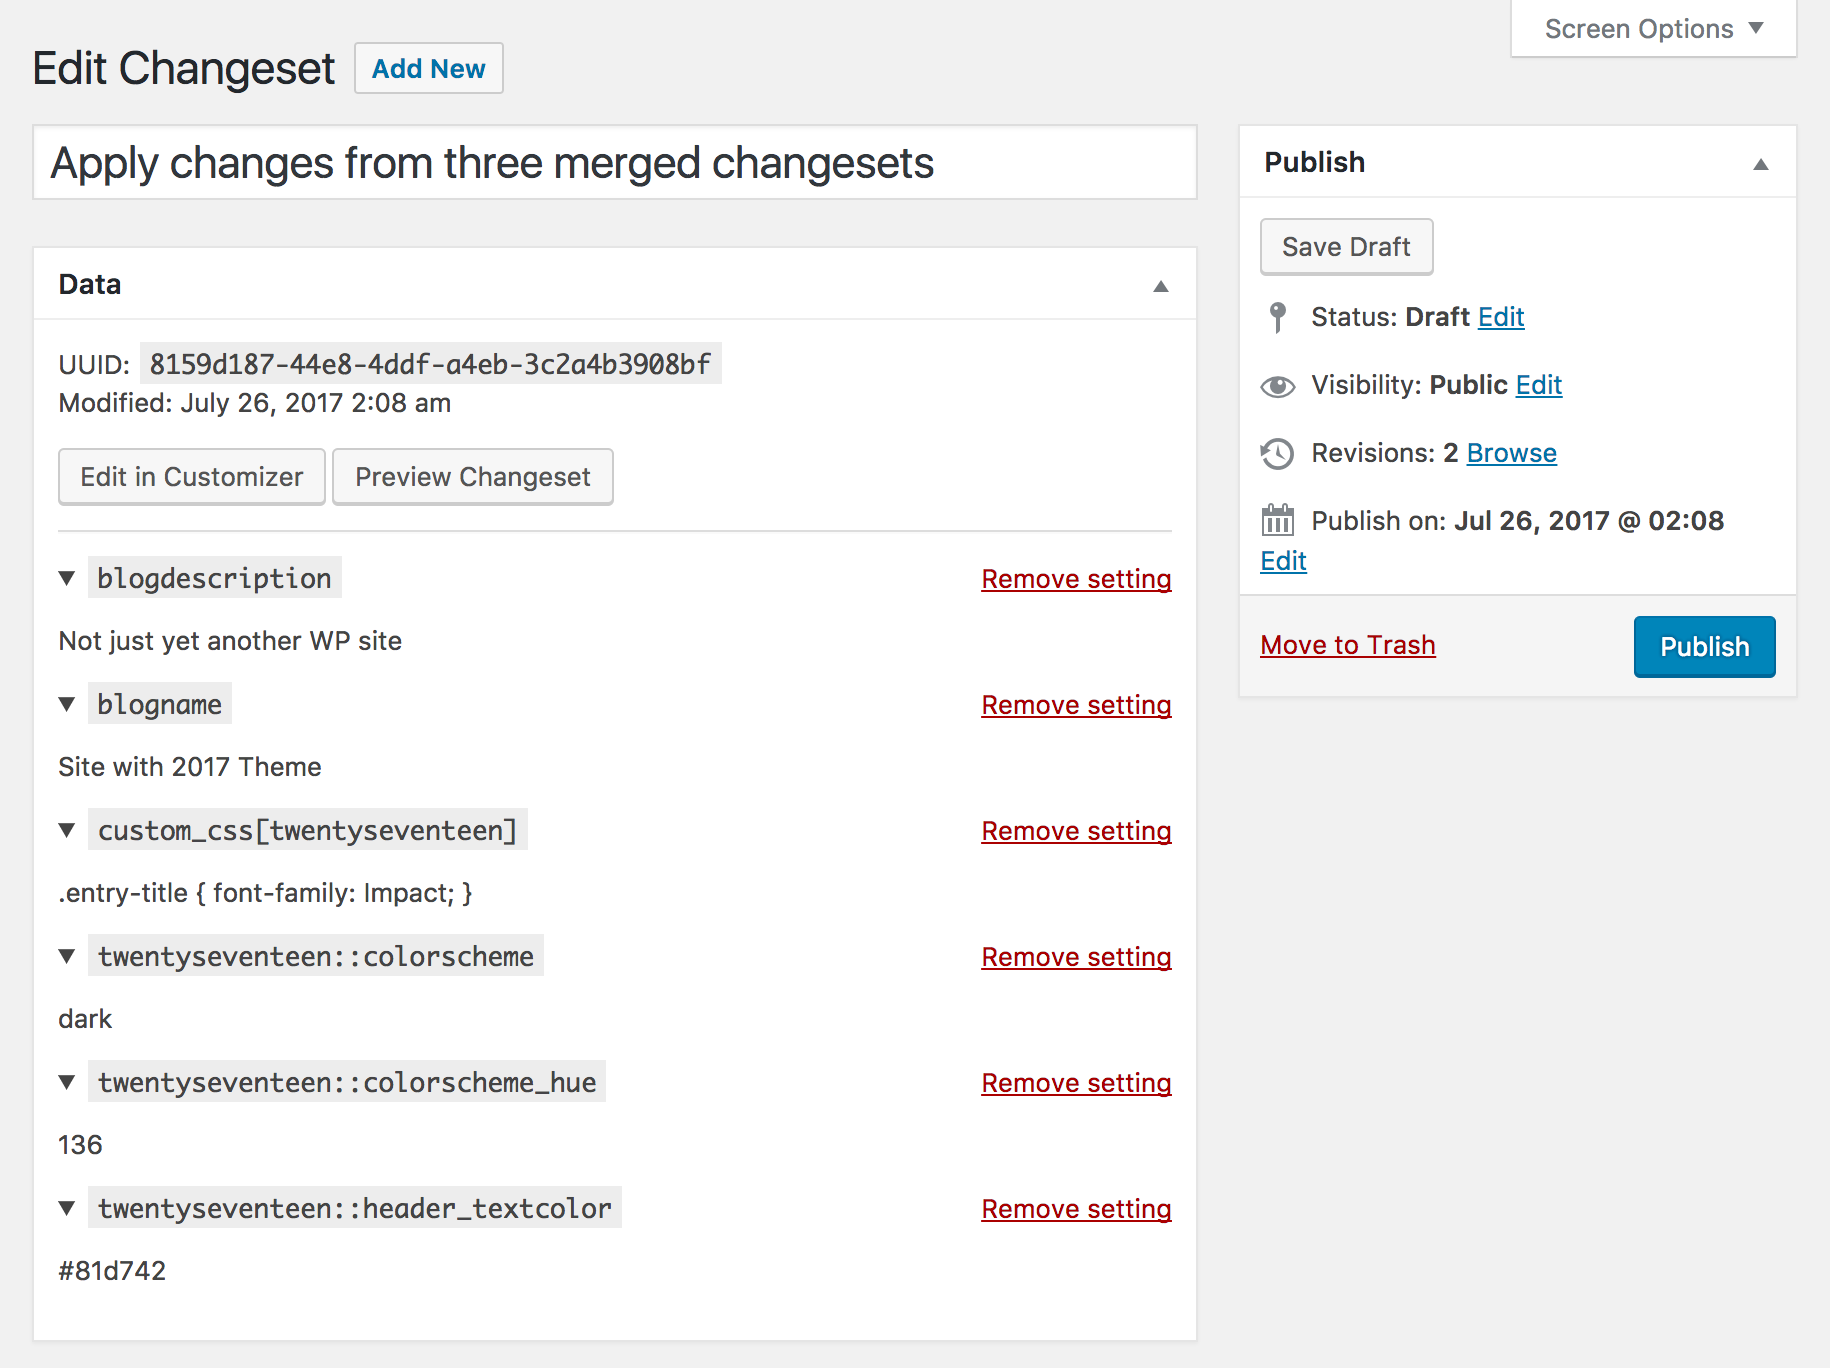Collapse the twentyseventeen::header_textcolor setting triangle

coord(67,1208)
